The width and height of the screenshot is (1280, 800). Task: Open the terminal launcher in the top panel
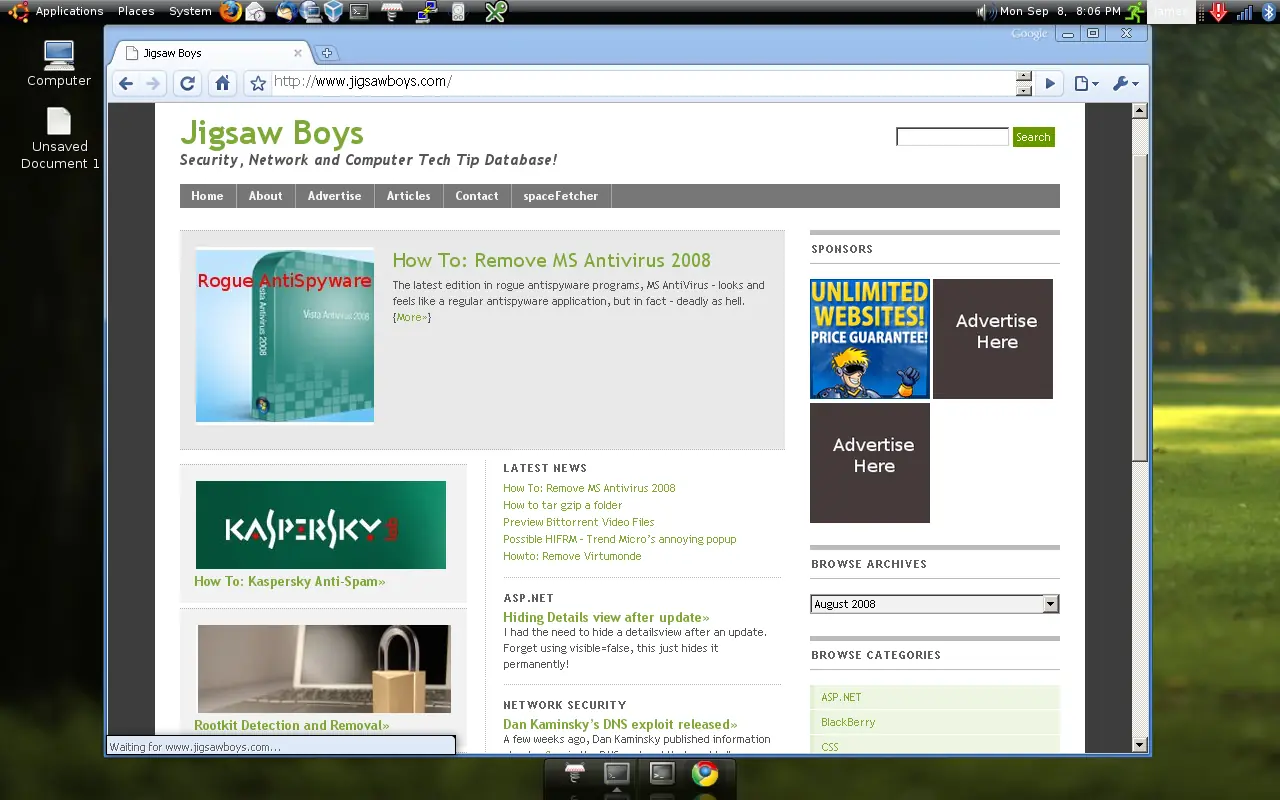[358, 12]
